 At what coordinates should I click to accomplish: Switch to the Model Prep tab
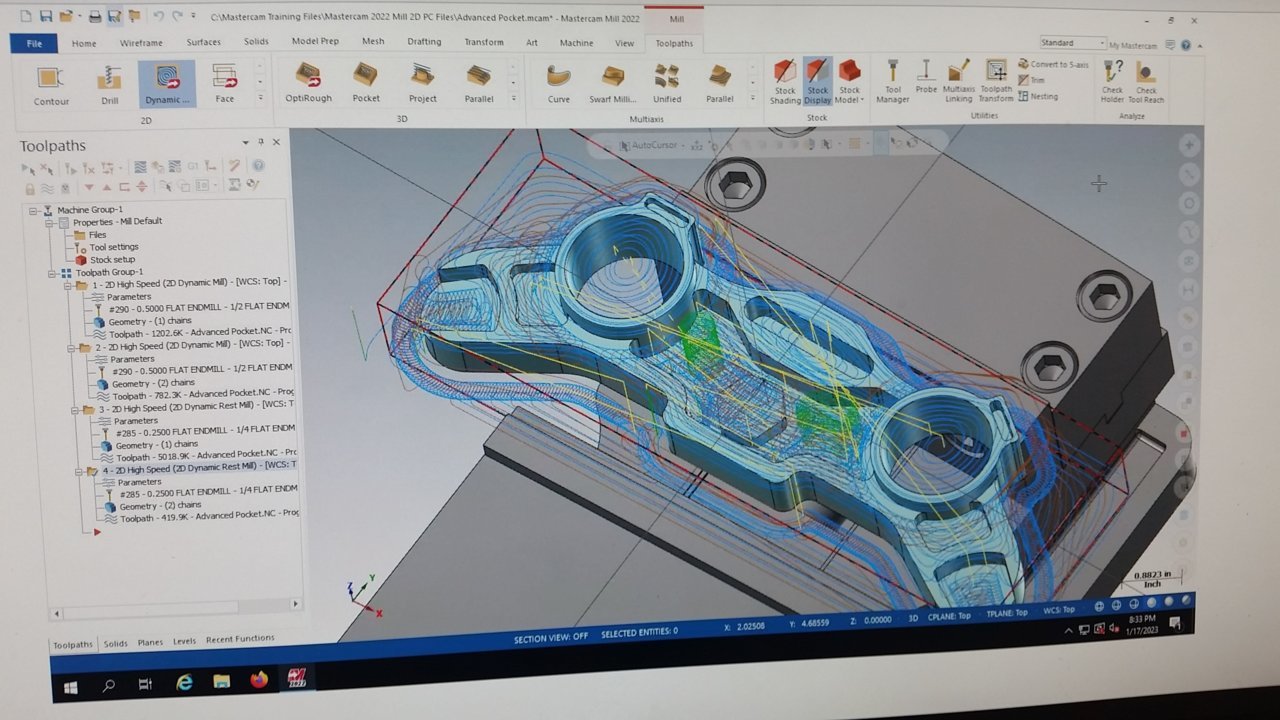click(x=315, y=41)
